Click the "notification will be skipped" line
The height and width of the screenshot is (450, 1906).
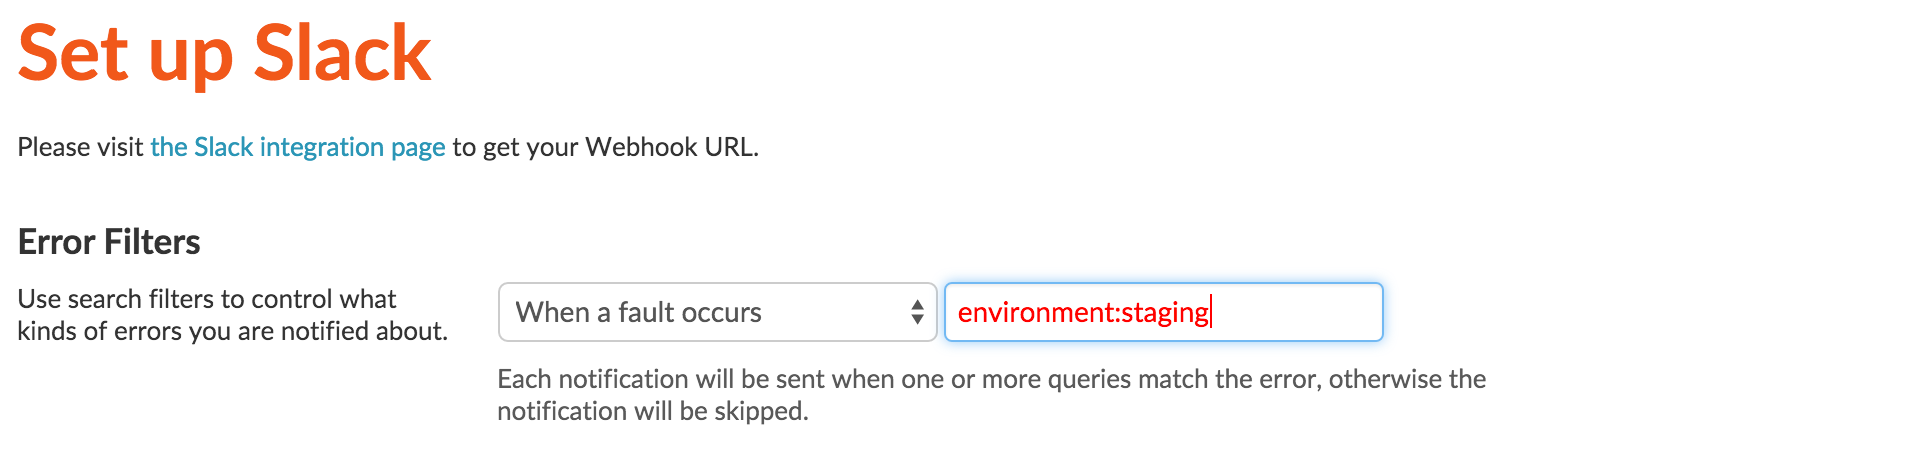(652, 411)
